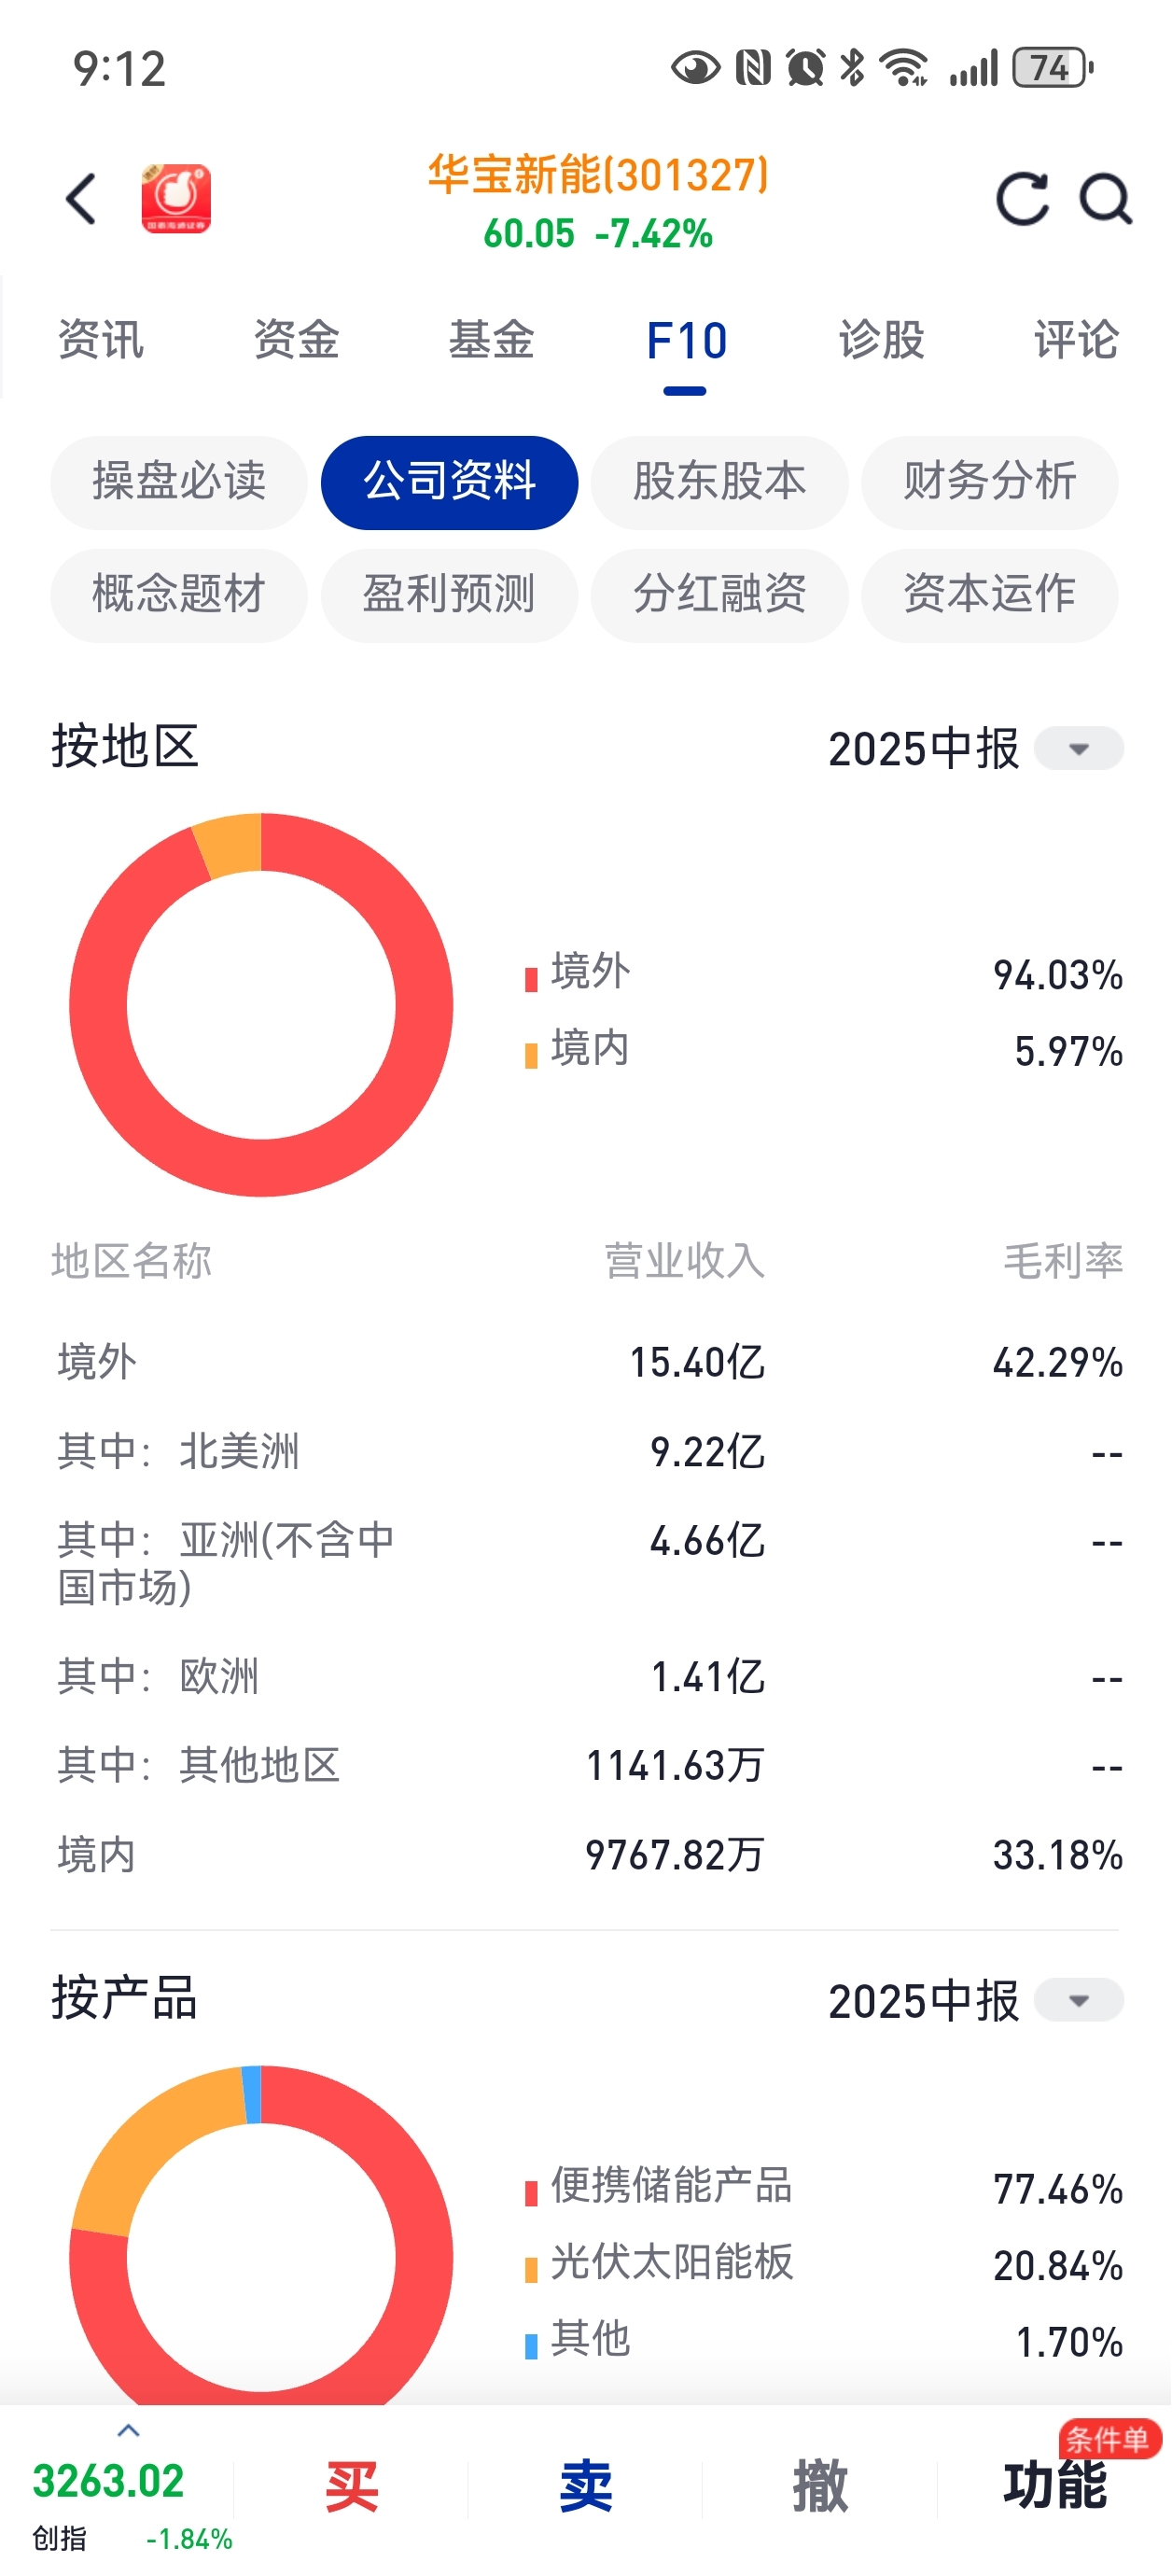Viewport: 1172px width, 2576px height.
Task: Tap the red 境外 legend swatch
Action: [531, 978]
